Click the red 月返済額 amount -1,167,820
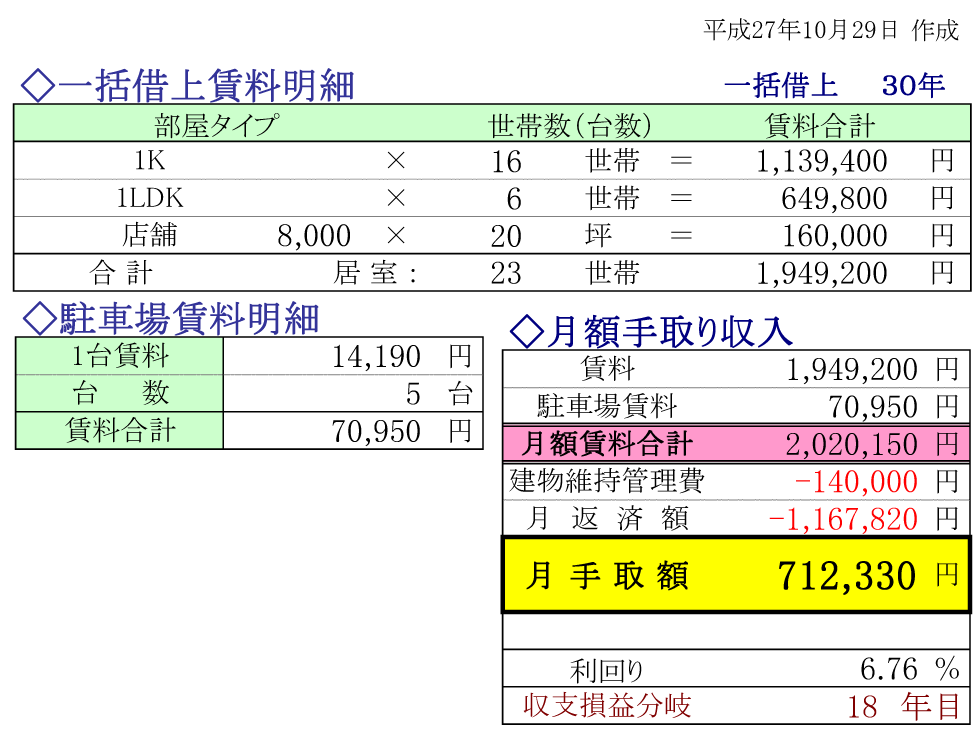This screenshot has height=733, width=976. click(x=843, y=519)
